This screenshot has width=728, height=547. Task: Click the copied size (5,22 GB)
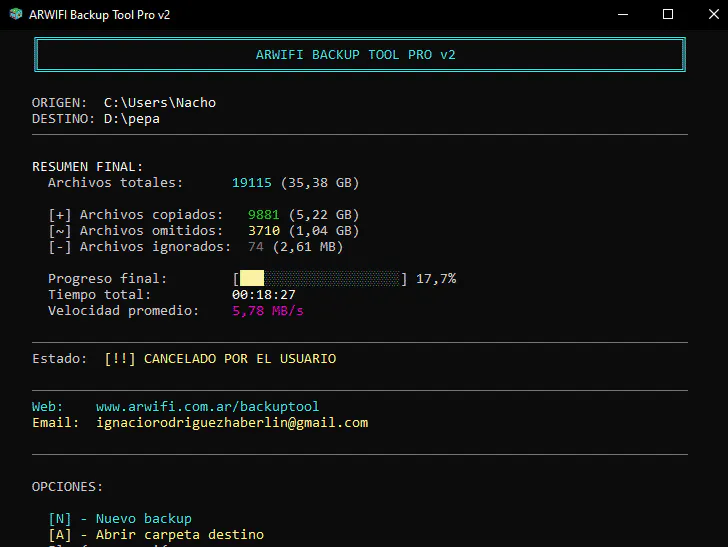(324, 215)
